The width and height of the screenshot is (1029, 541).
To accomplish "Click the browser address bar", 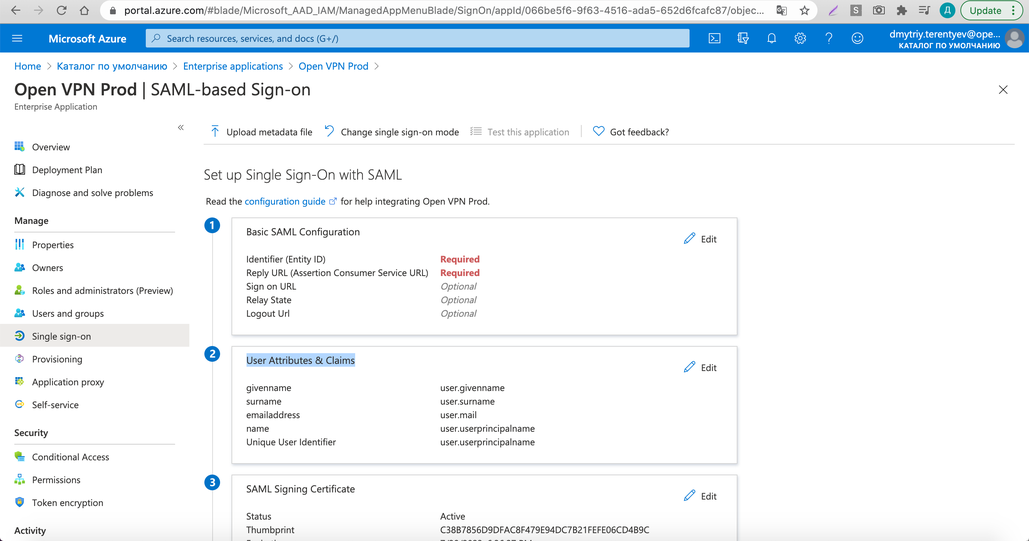I will [x=444, y=11].
